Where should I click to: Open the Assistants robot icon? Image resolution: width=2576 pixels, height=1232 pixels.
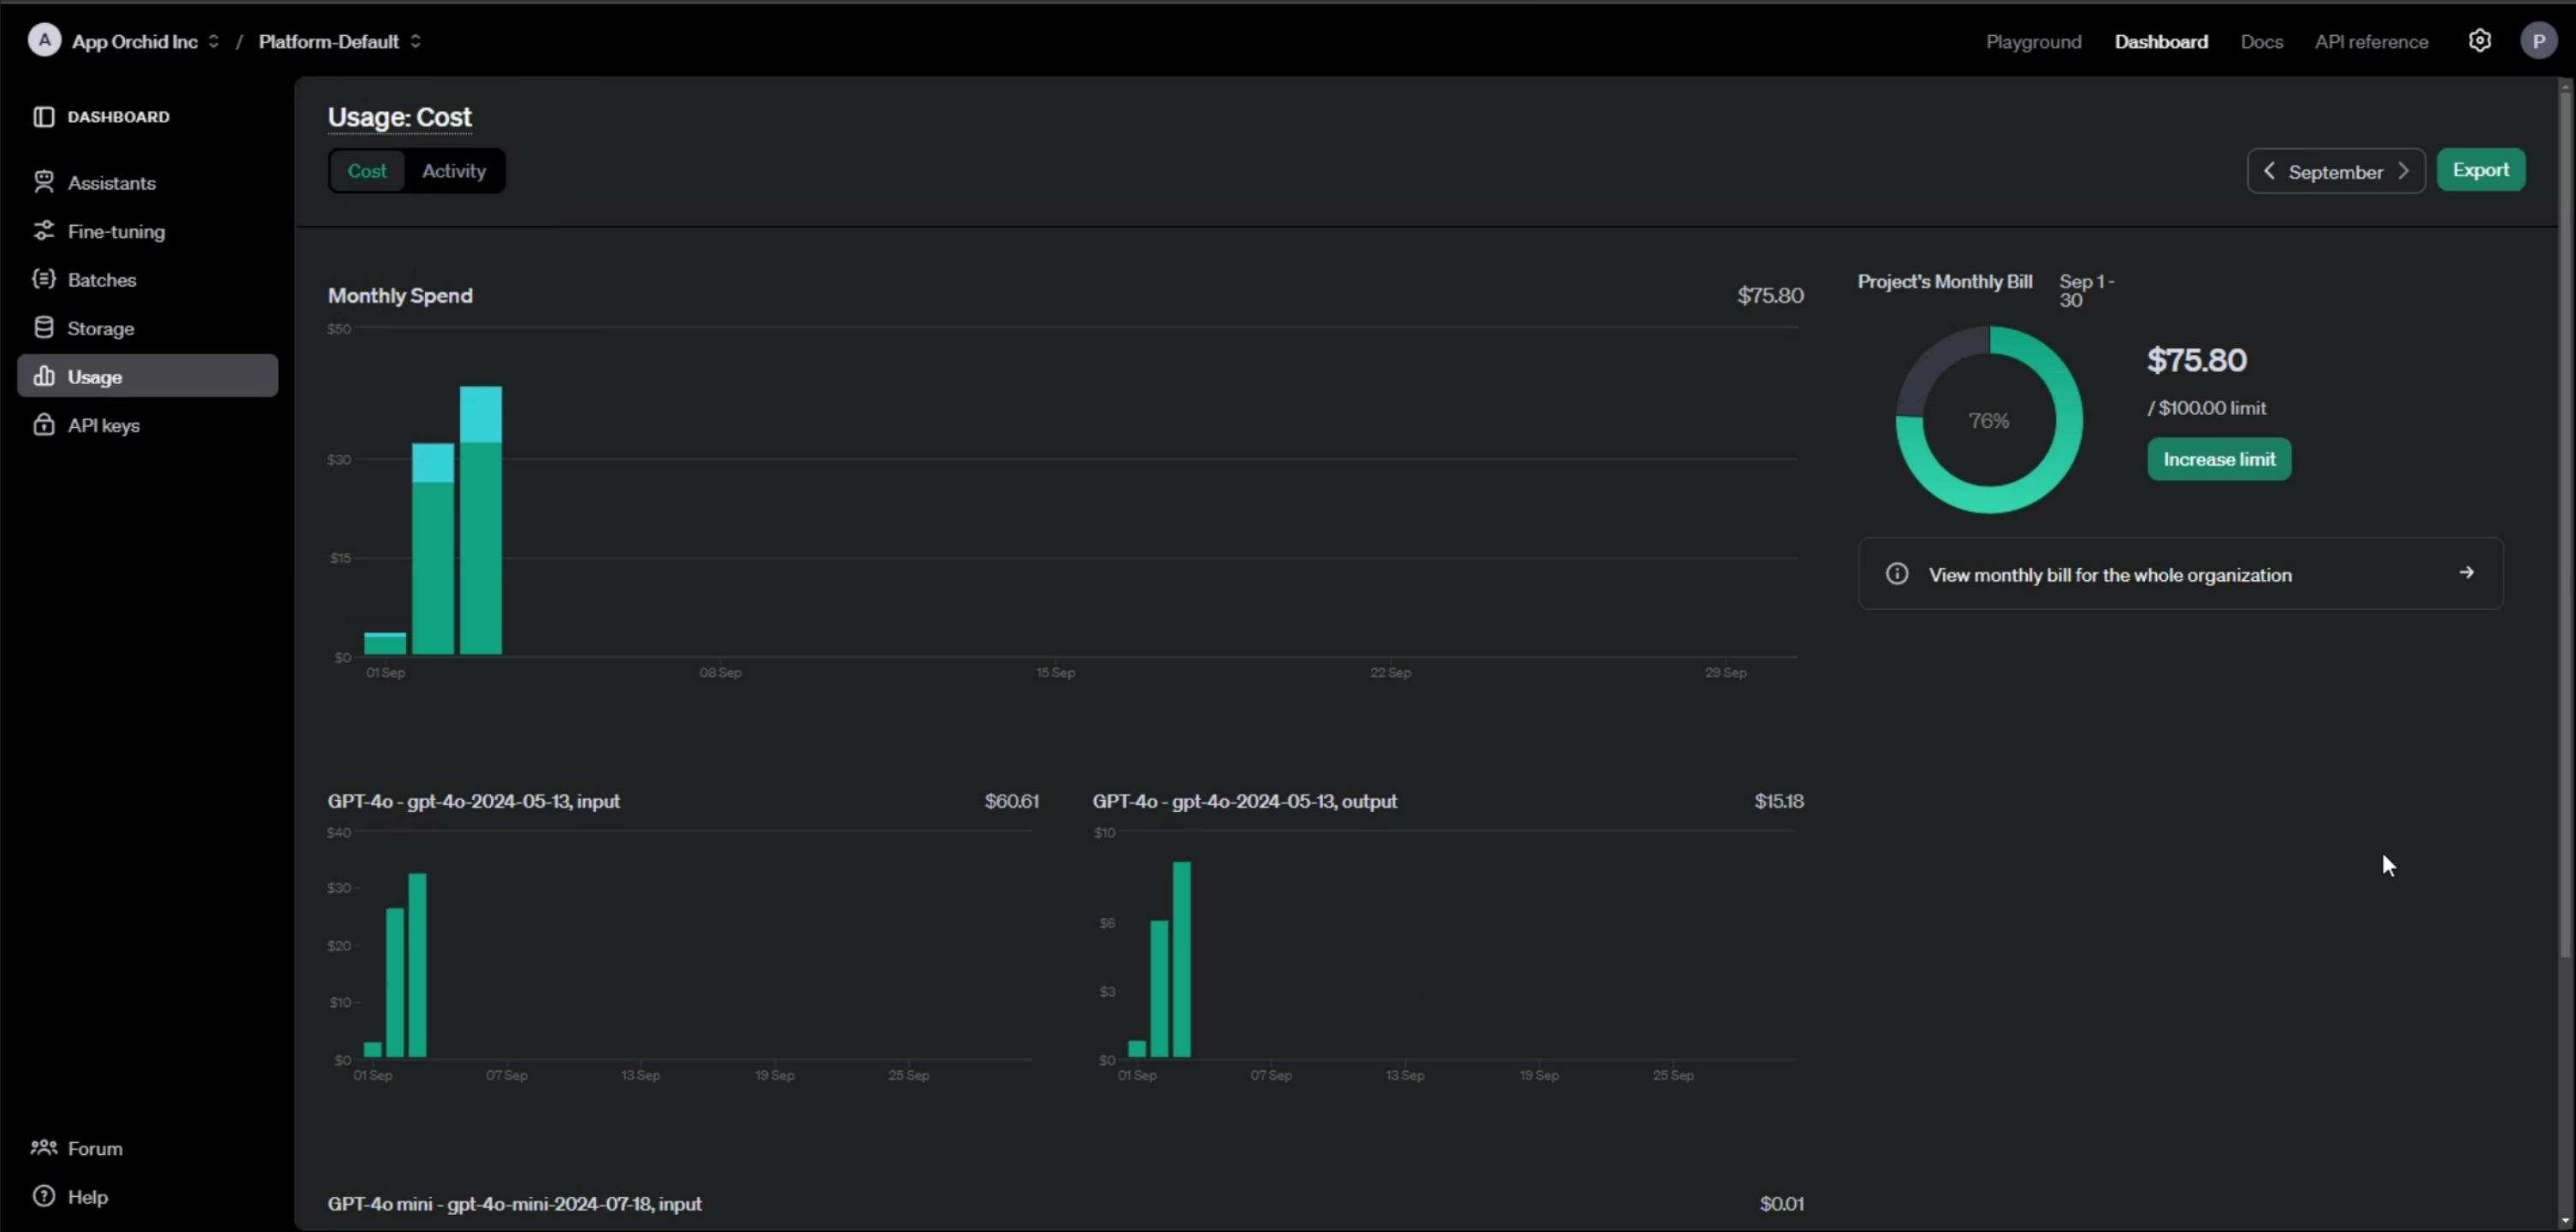(x=43, y=182)
